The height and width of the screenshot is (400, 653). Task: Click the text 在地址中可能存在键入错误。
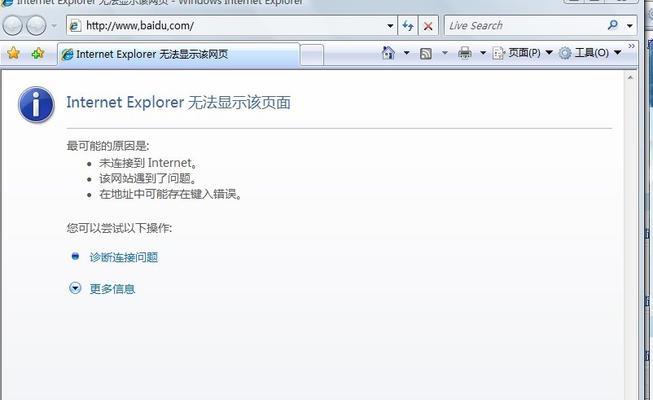[x=170, y=194]
